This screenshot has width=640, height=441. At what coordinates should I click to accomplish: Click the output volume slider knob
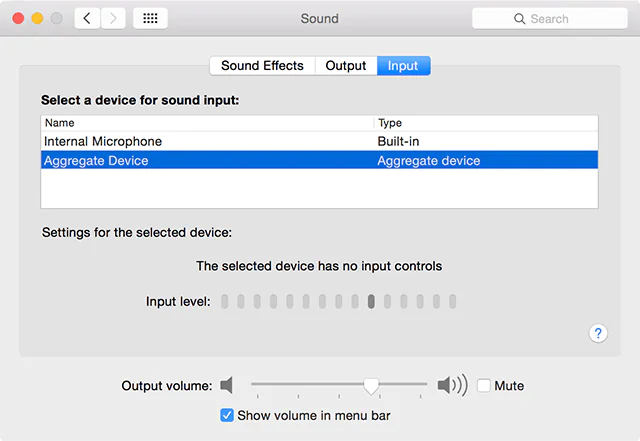pyautogui.click(x=371, y=385)
